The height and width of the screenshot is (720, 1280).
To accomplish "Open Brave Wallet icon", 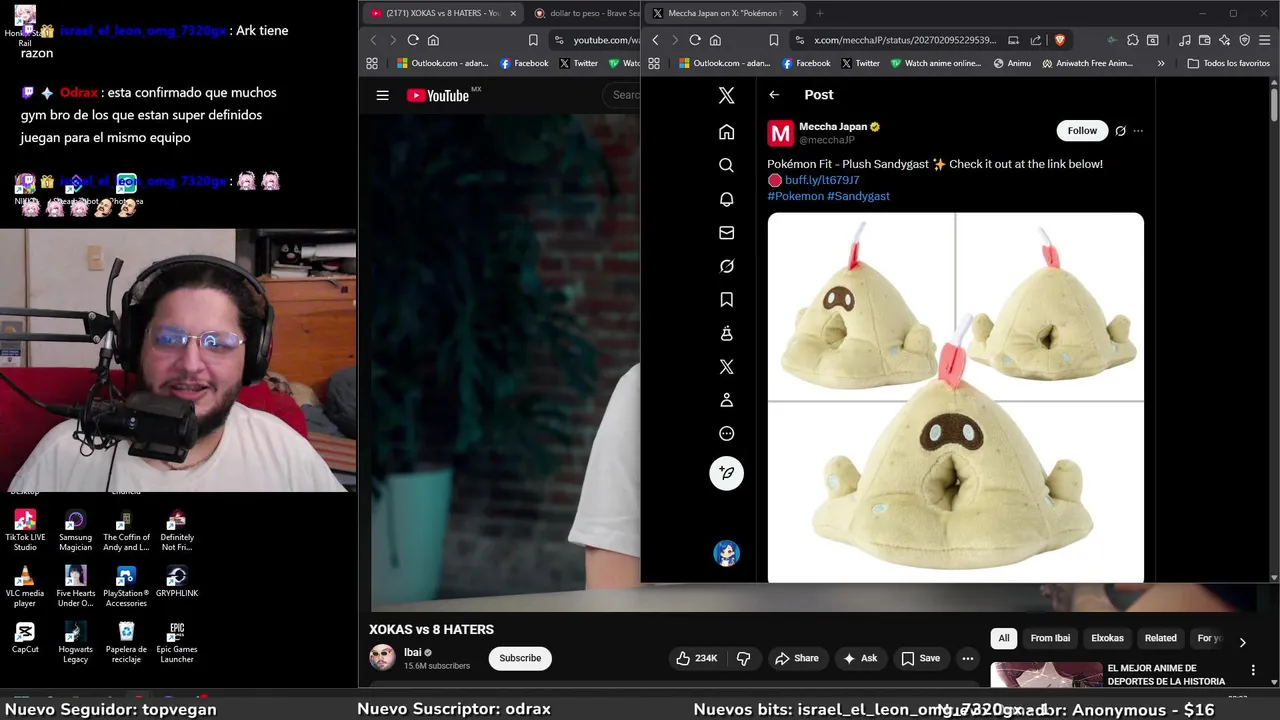I will [x=1205, y=40].
